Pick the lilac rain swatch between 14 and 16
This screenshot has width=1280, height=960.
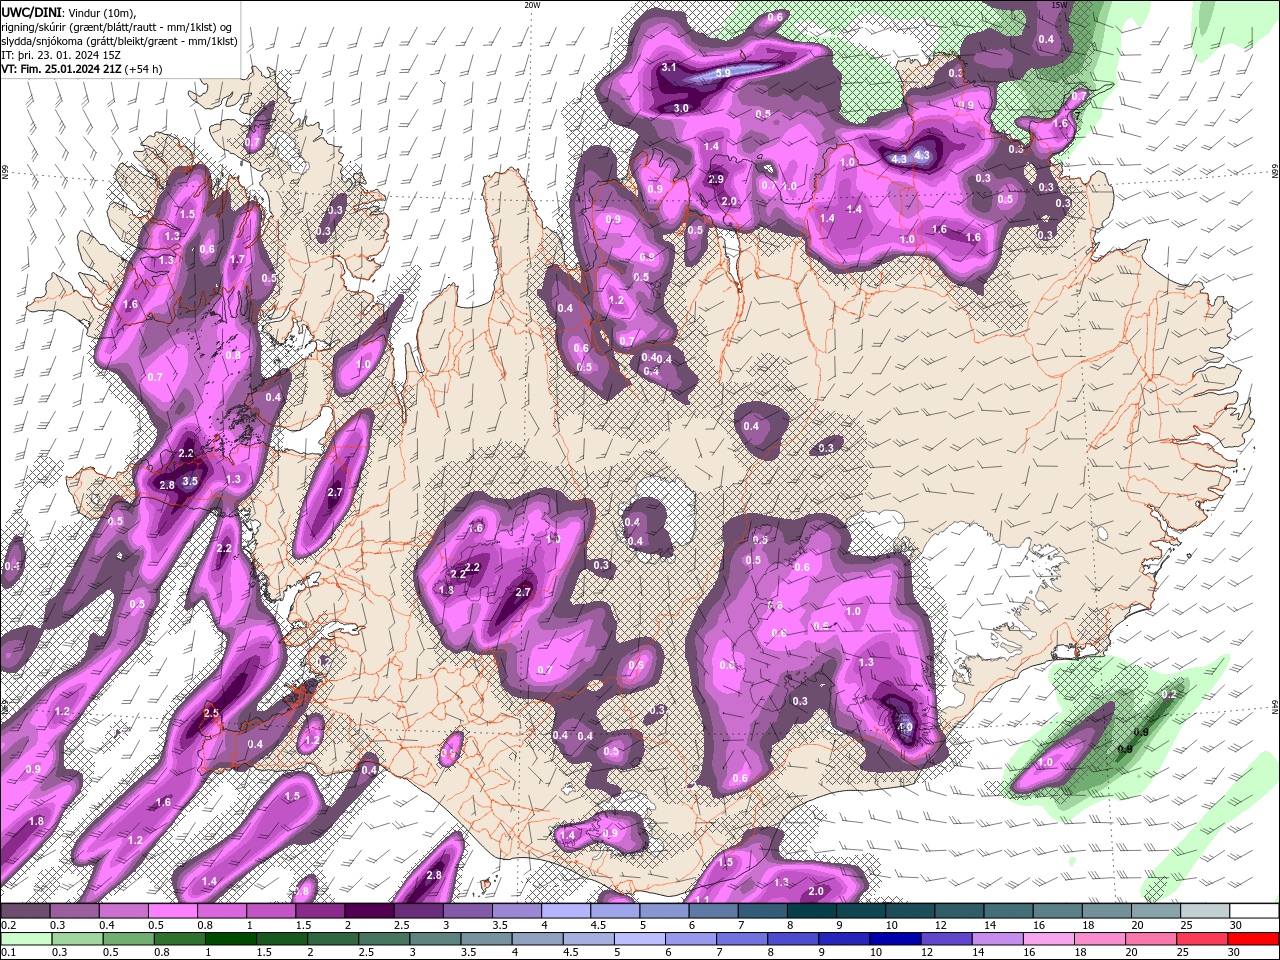[996, 939]
